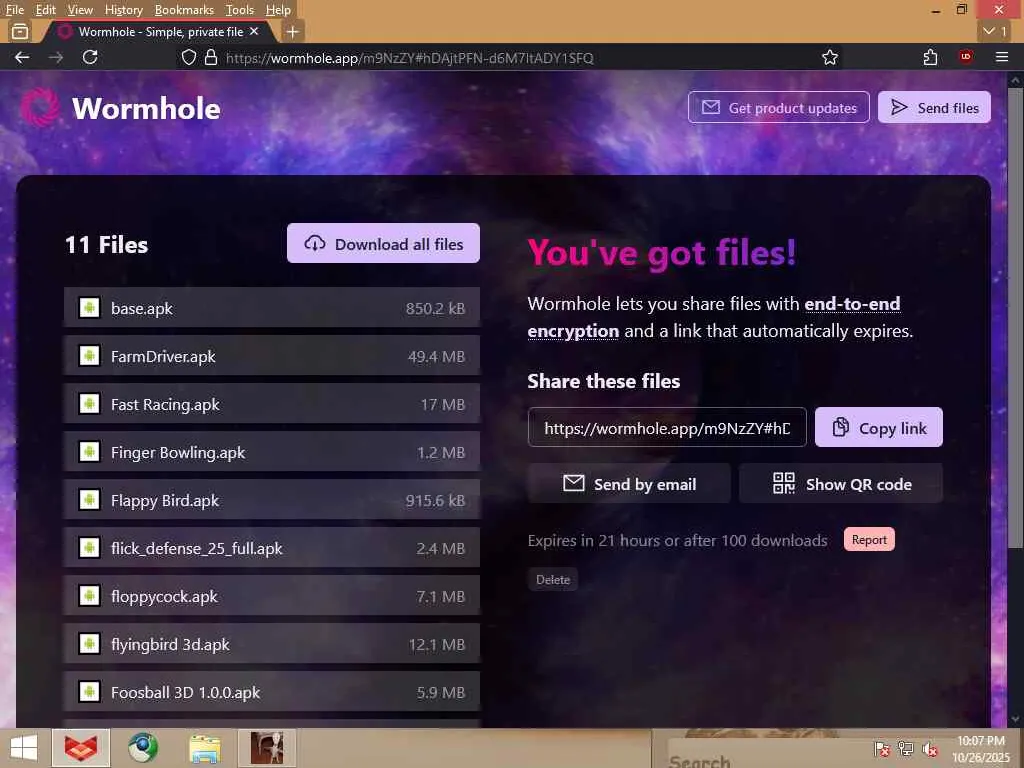Click the Android icon beside flyingbird 3d.apk
Viewport: 1024px width, 768px height.
point(89,643)
